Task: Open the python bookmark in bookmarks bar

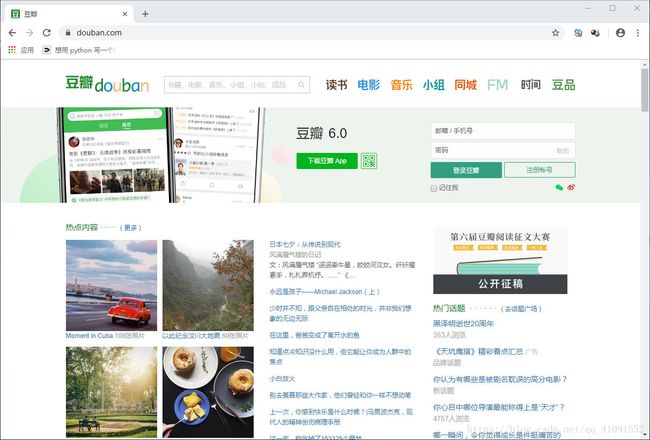Action: [78, 50]
